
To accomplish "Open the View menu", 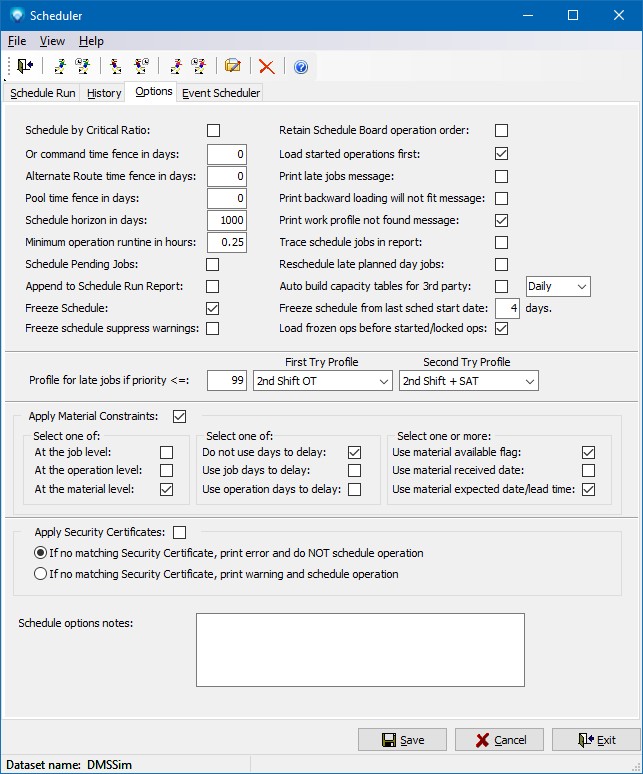I will [52, 41].
